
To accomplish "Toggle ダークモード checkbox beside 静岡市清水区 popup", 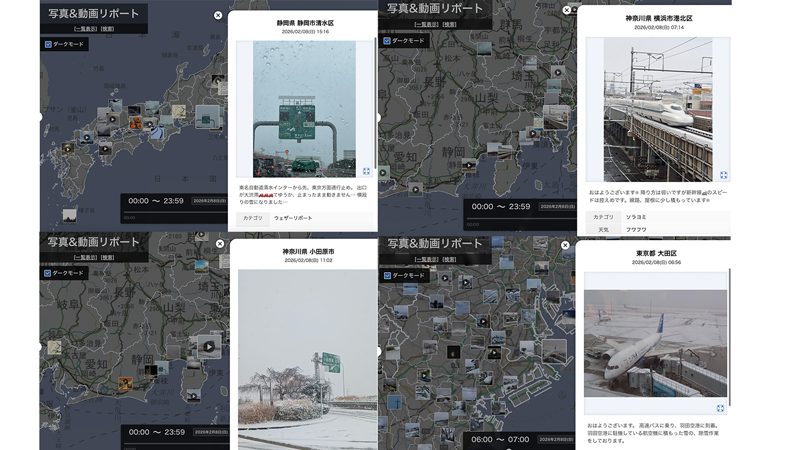I will [x=48, y=45].
